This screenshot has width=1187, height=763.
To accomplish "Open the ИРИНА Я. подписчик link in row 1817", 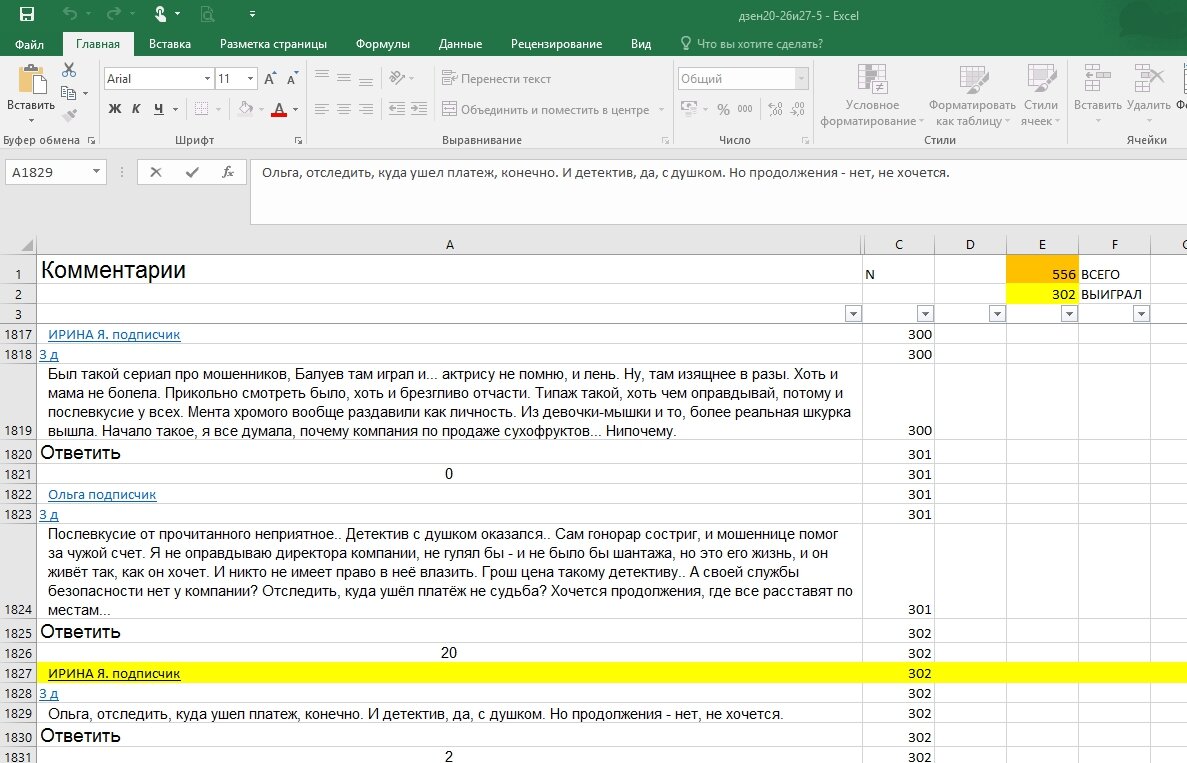I will [x=114, y=334].
